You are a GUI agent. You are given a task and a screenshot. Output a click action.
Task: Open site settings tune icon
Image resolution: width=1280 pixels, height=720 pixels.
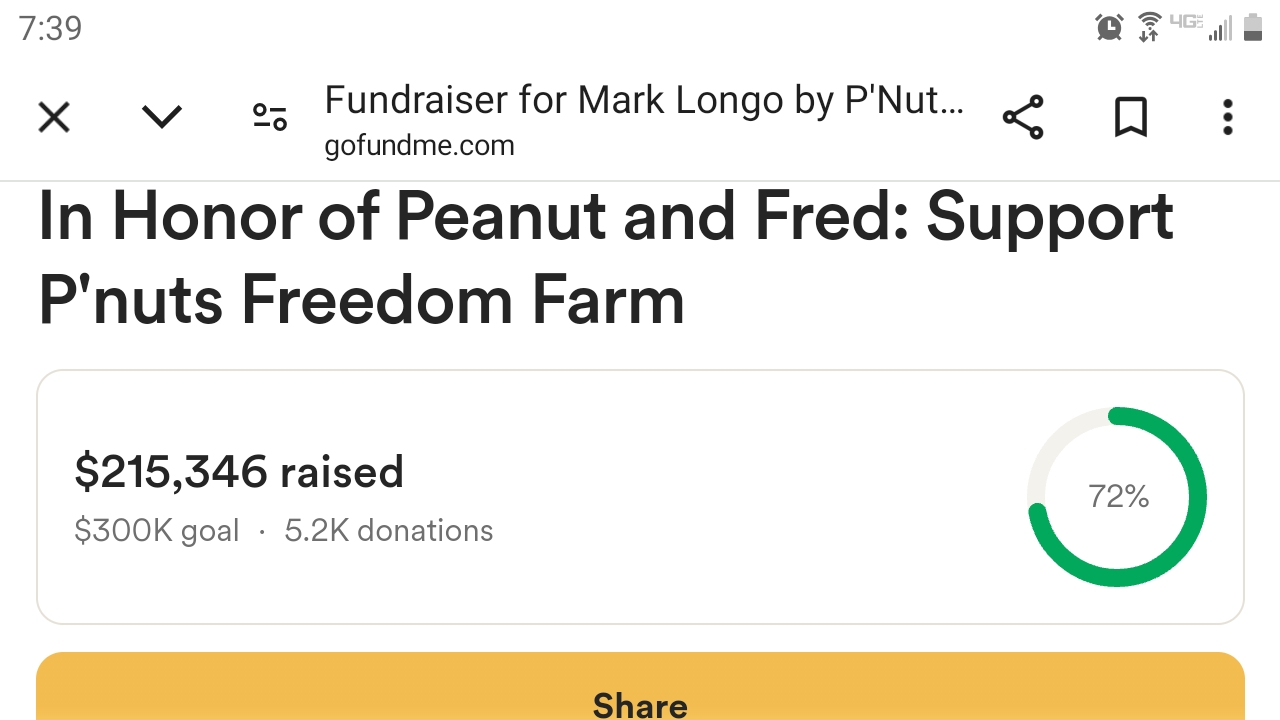pyautogui.click(x=269, y=118)
